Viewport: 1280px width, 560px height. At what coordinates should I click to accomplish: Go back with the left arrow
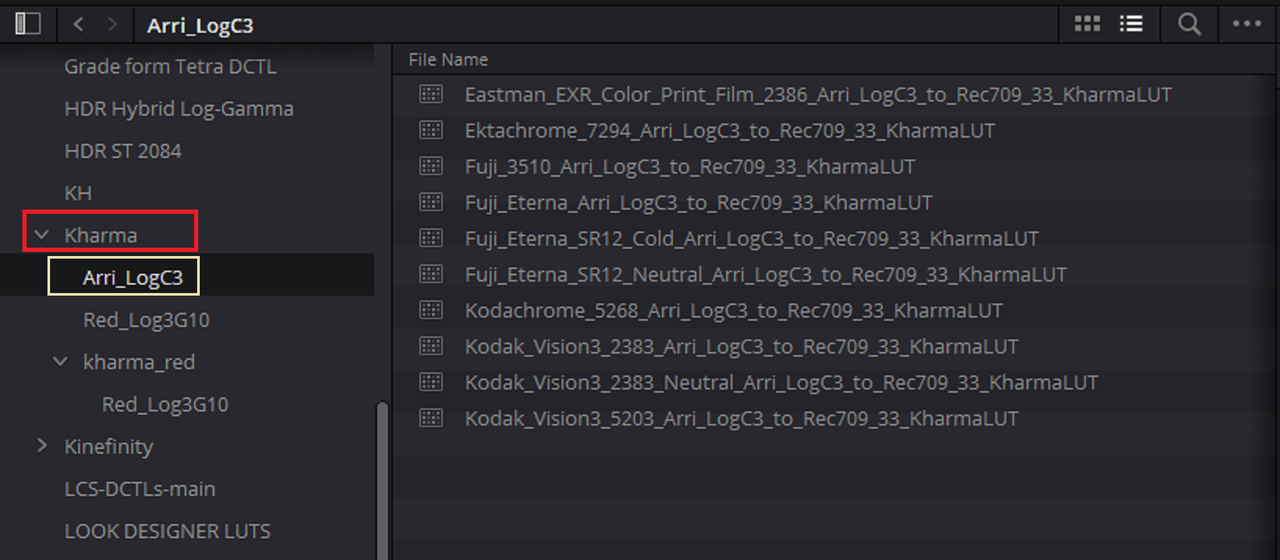(79, 24)
